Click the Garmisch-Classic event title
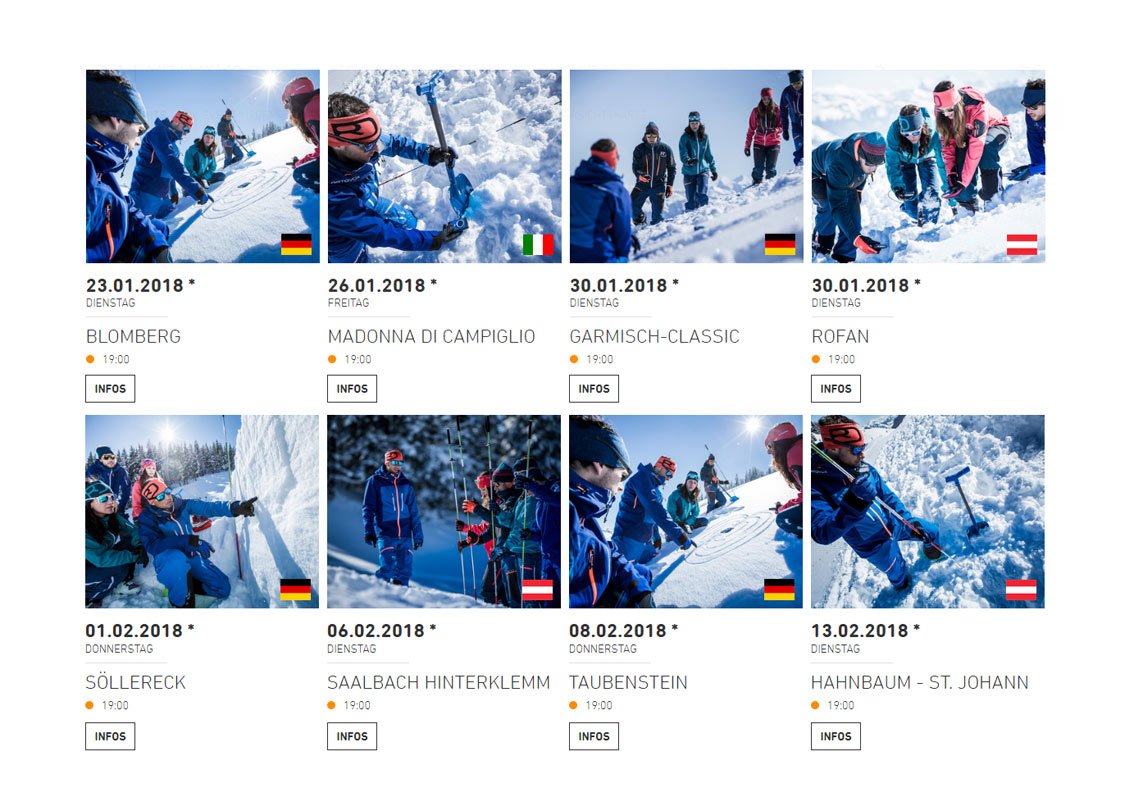1134x797 pixels. click(x=654, y=336)
